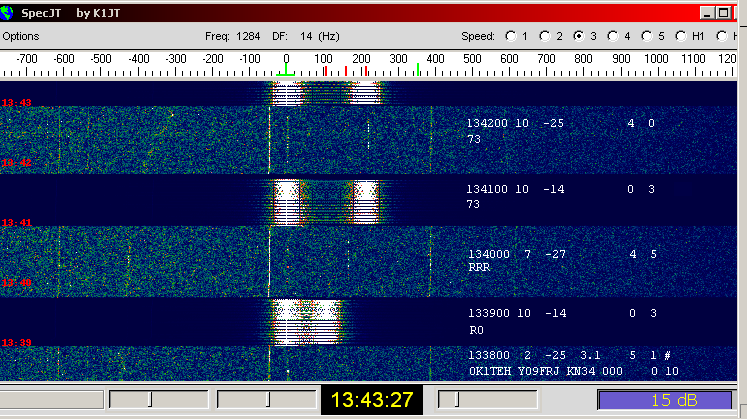Click the 0 Hz mark on frequency ruler
747x420 pixels.
pos(286,60)
